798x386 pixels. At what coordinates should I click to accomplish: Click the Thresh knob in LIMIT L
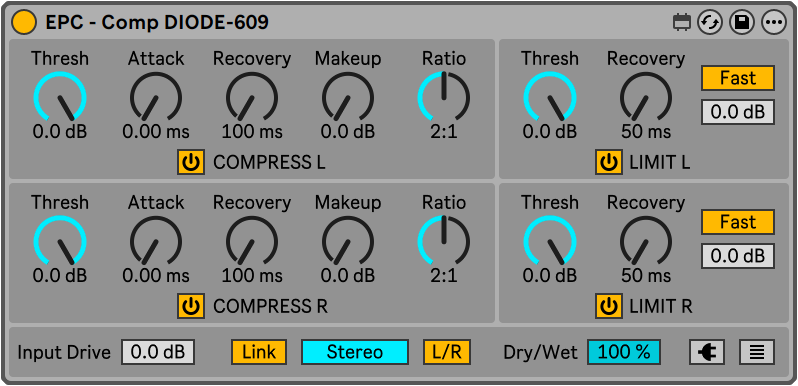pyautogui.click(x=550, y=97)
